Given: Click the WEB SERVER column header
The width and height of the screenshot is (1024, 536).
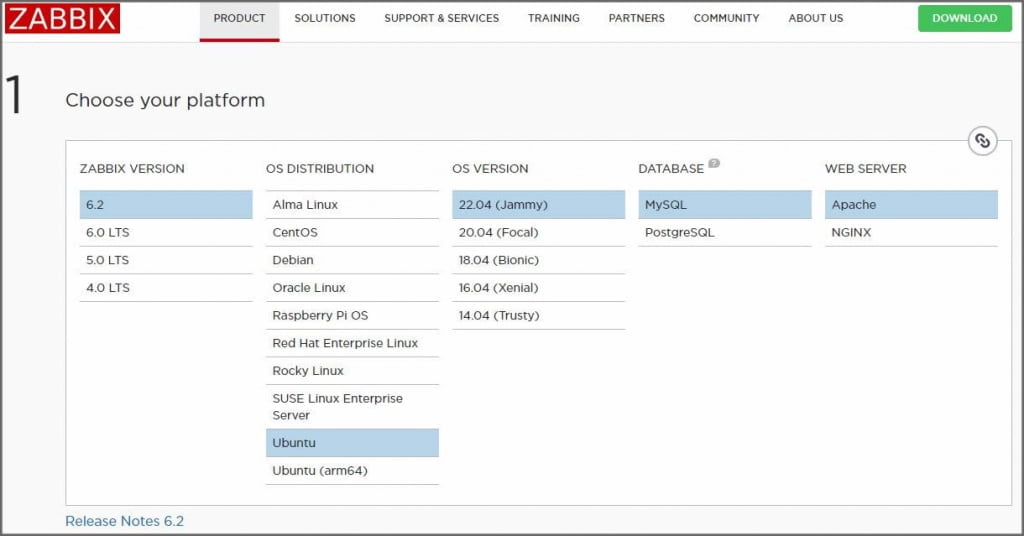Looking at the screenshot, I should click(865, 168).
